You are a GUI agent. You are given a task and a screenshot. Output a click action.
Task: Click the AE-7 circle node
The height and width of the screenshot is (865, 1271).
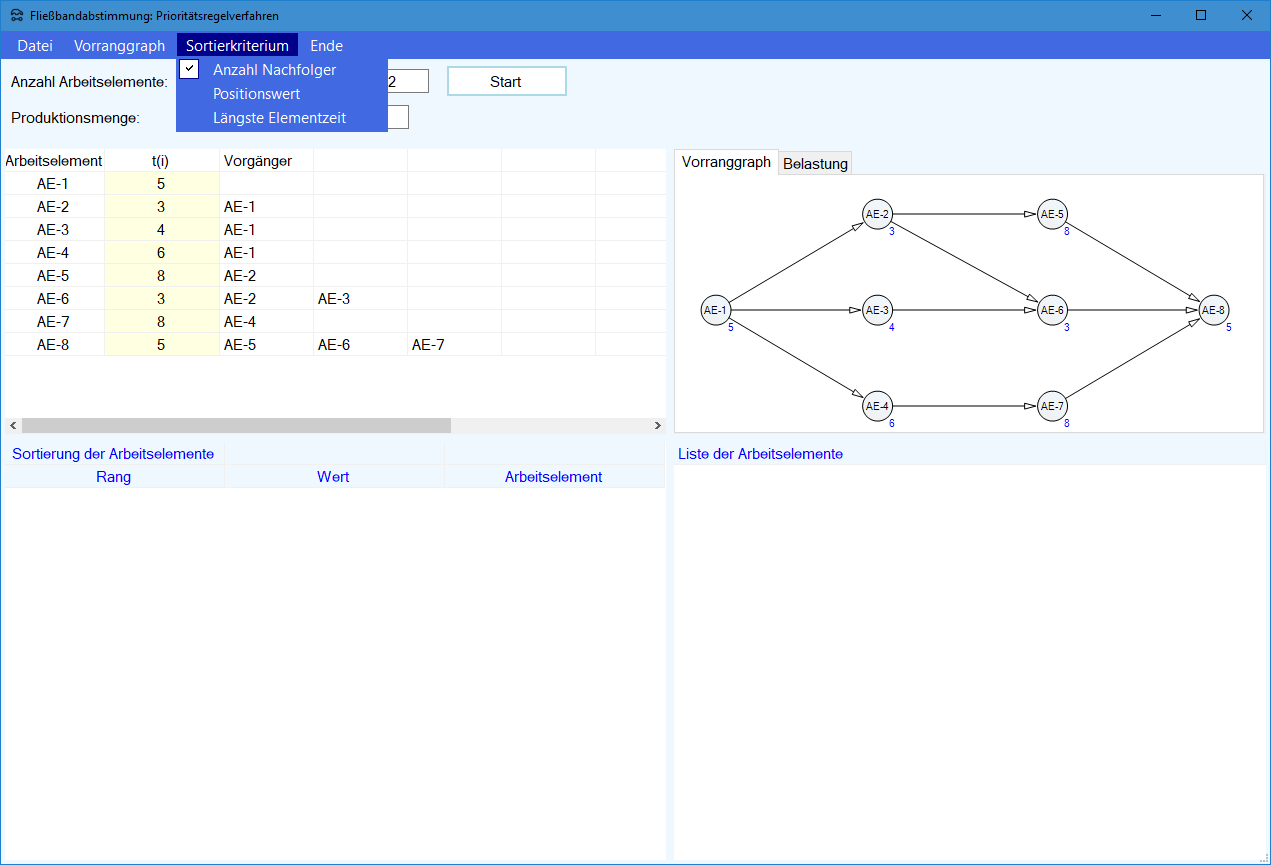tap(1052, 406)
